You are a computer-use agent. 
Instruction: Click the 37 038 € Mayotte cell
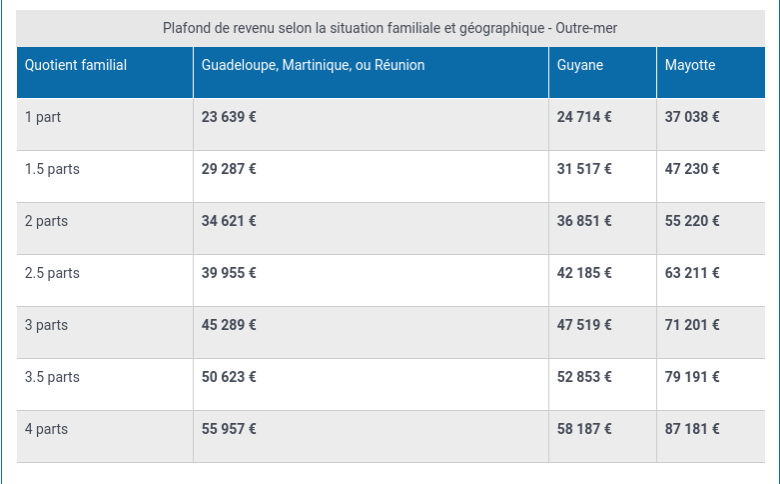711,124
